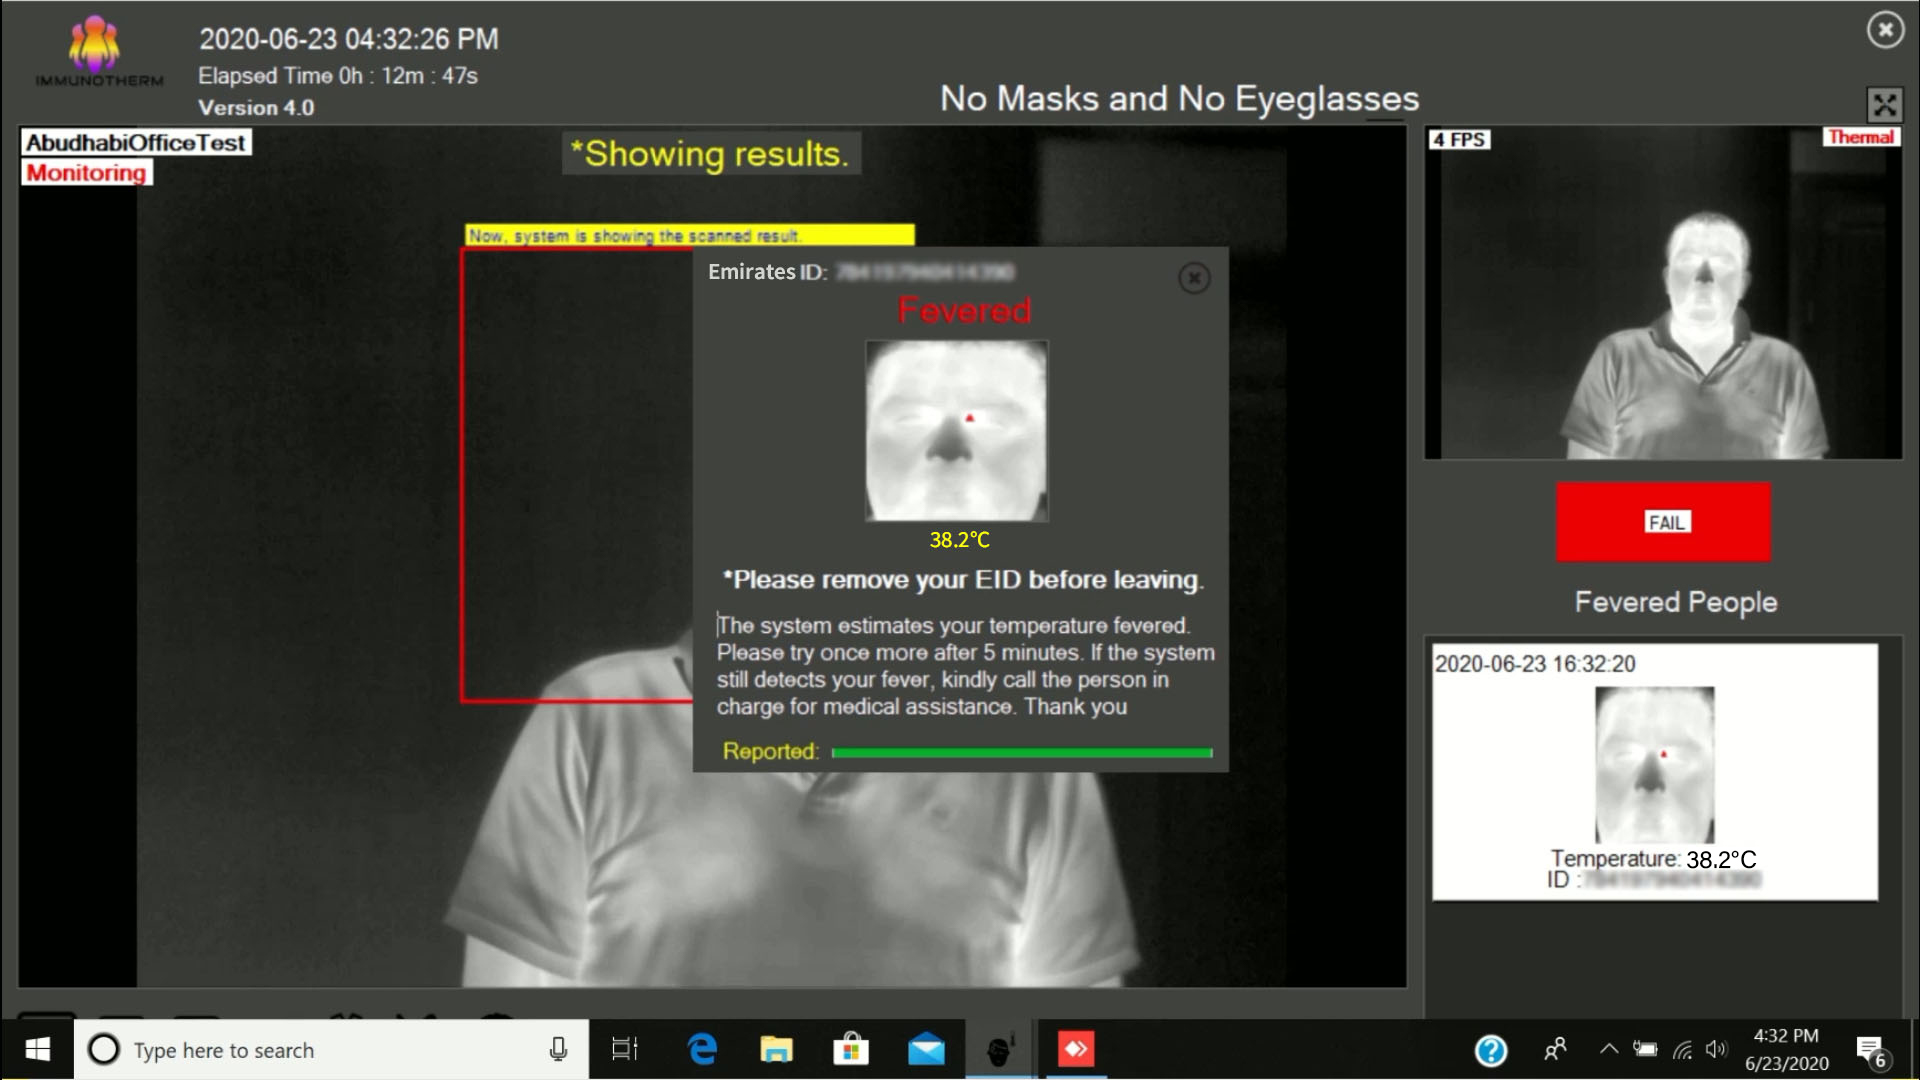Screen dimensions: 1920x1080
Task: Click the volume speaker tray icon
Action: pyautogui.click(x=1716, y=1049)
